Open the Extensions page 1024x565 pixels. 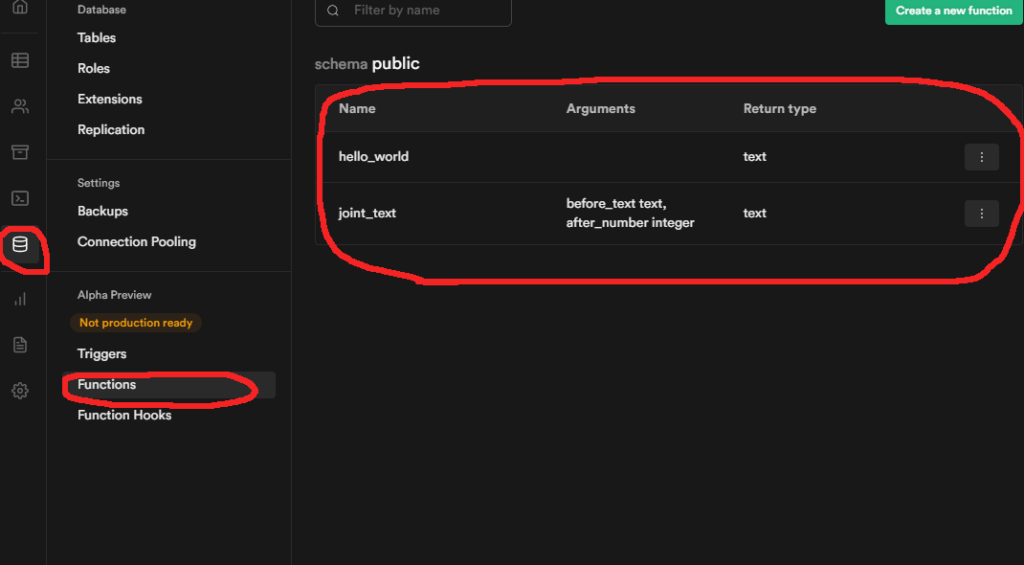(110, 99)
